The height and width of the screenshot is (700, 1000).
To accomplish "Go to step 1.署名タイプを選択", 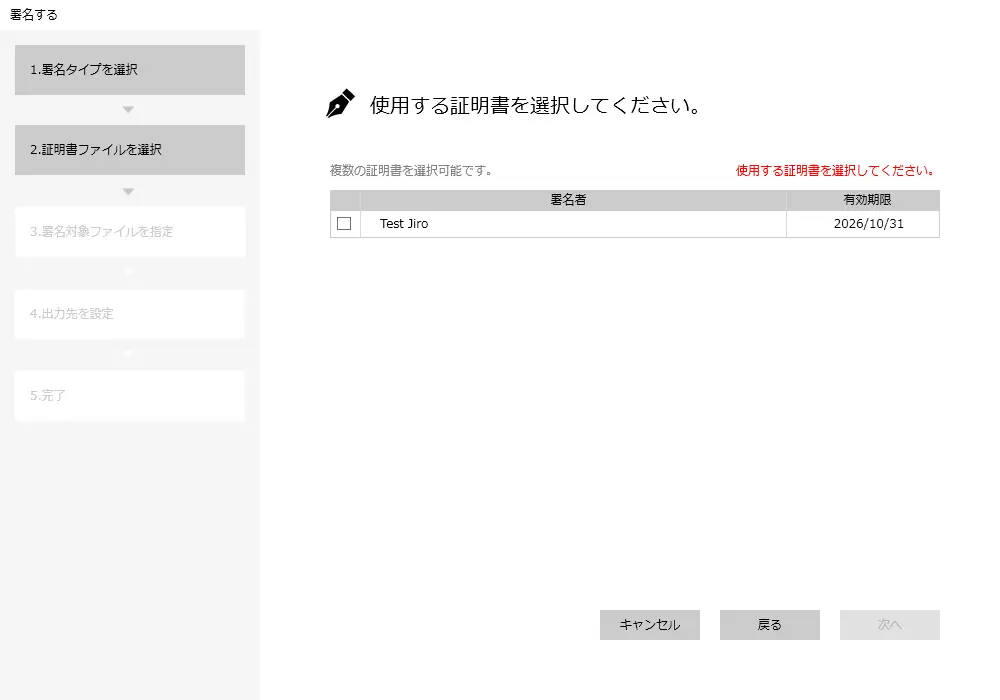I will click(x=130, y=70).
